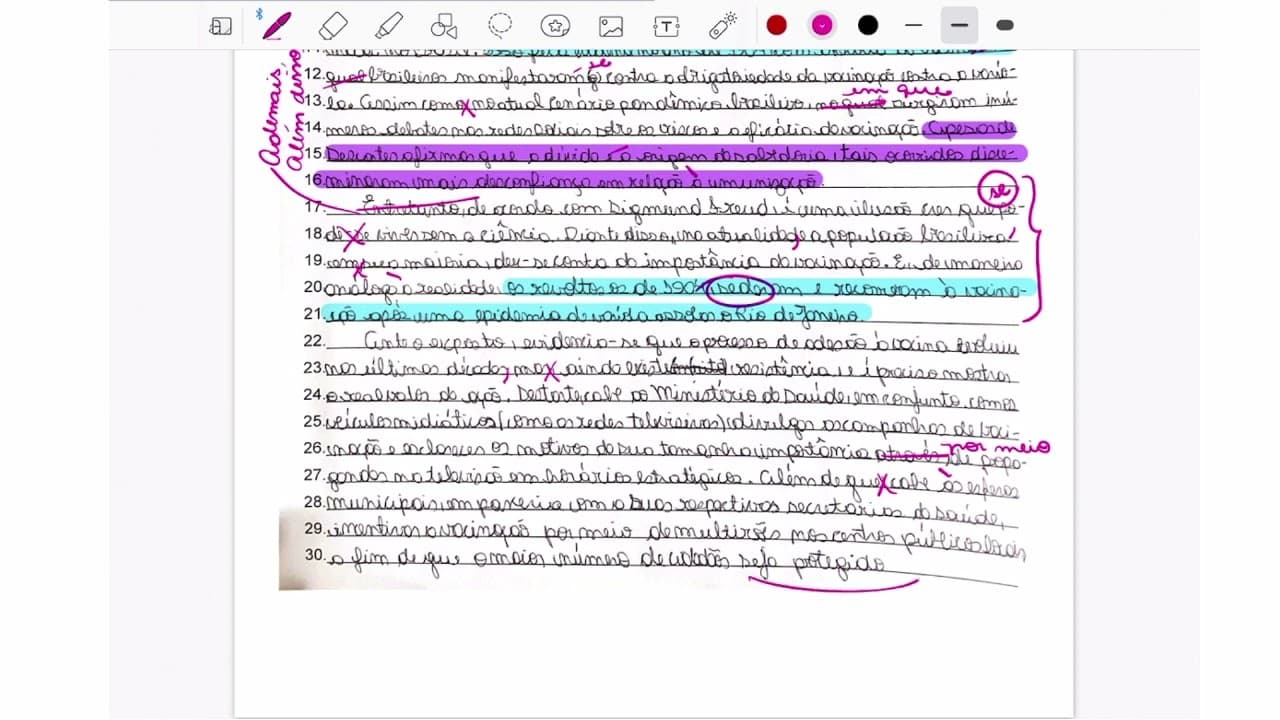Choose the thickest stroke width

tap(1005, 25)
